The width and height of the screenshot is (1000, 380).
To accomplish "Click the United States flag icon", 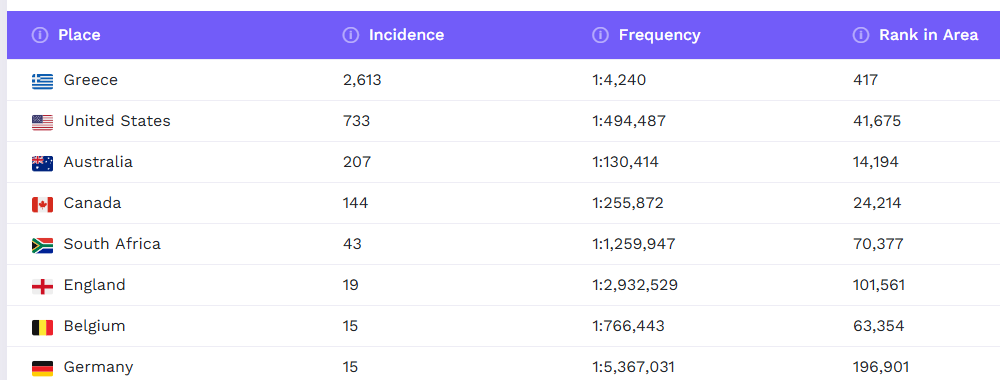I will click(x=43, y=122).
